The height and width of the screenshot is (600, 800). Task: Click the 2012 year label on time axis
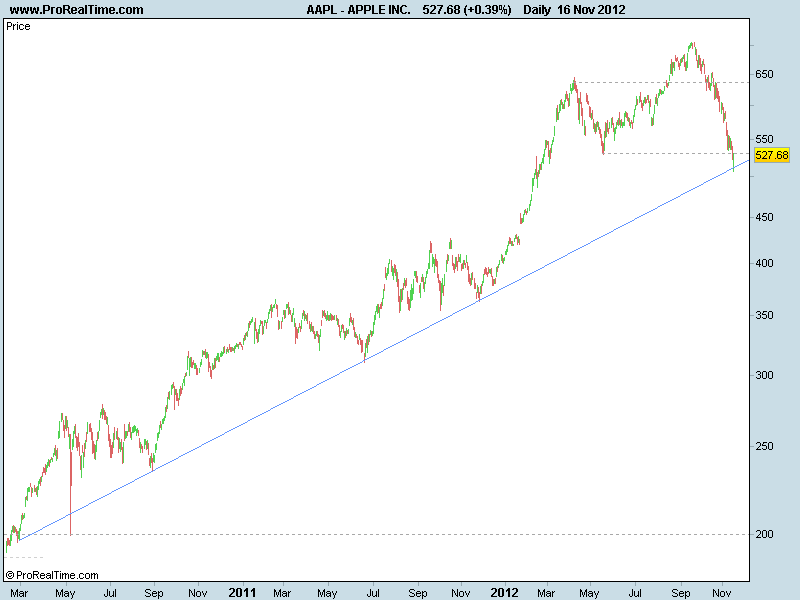[504, 592]
